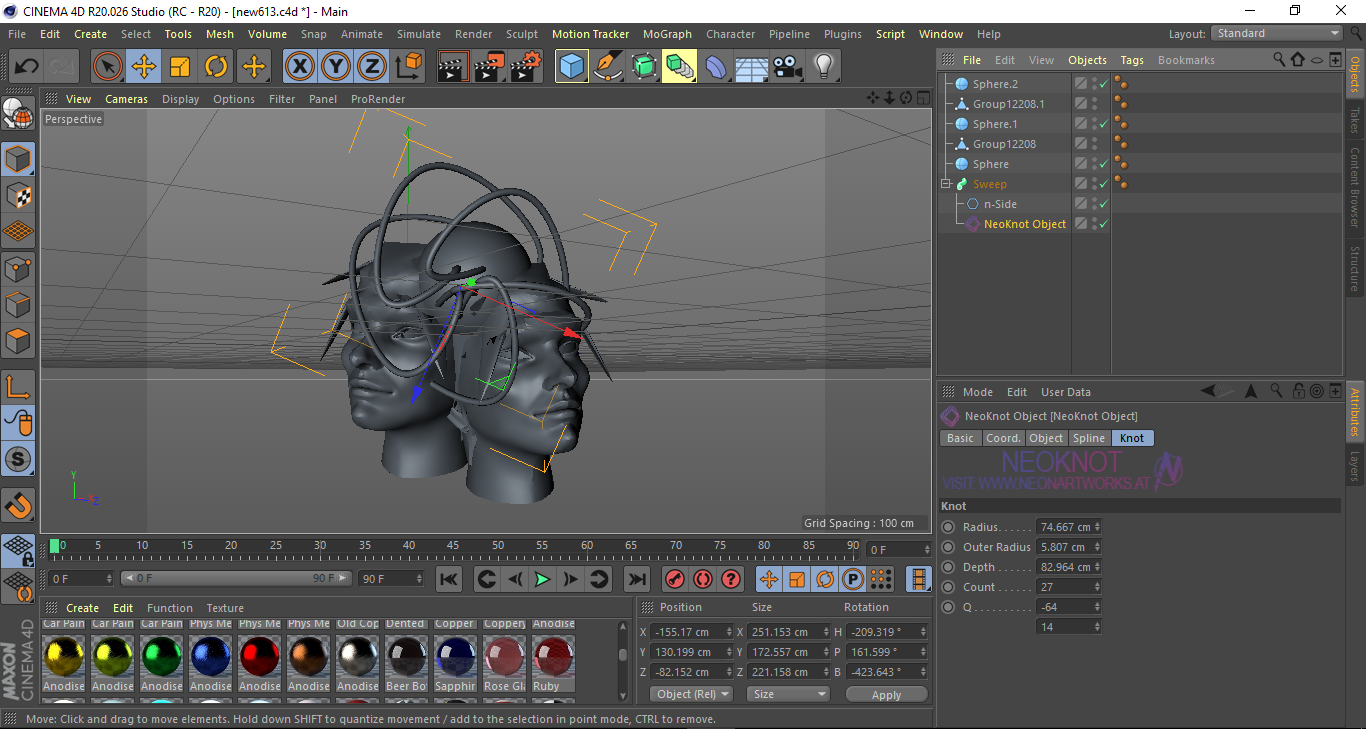The width and height of the screenshot is (1366, 729).
Task: Select the Live Selection tool
Action: (x=108, y=67)
